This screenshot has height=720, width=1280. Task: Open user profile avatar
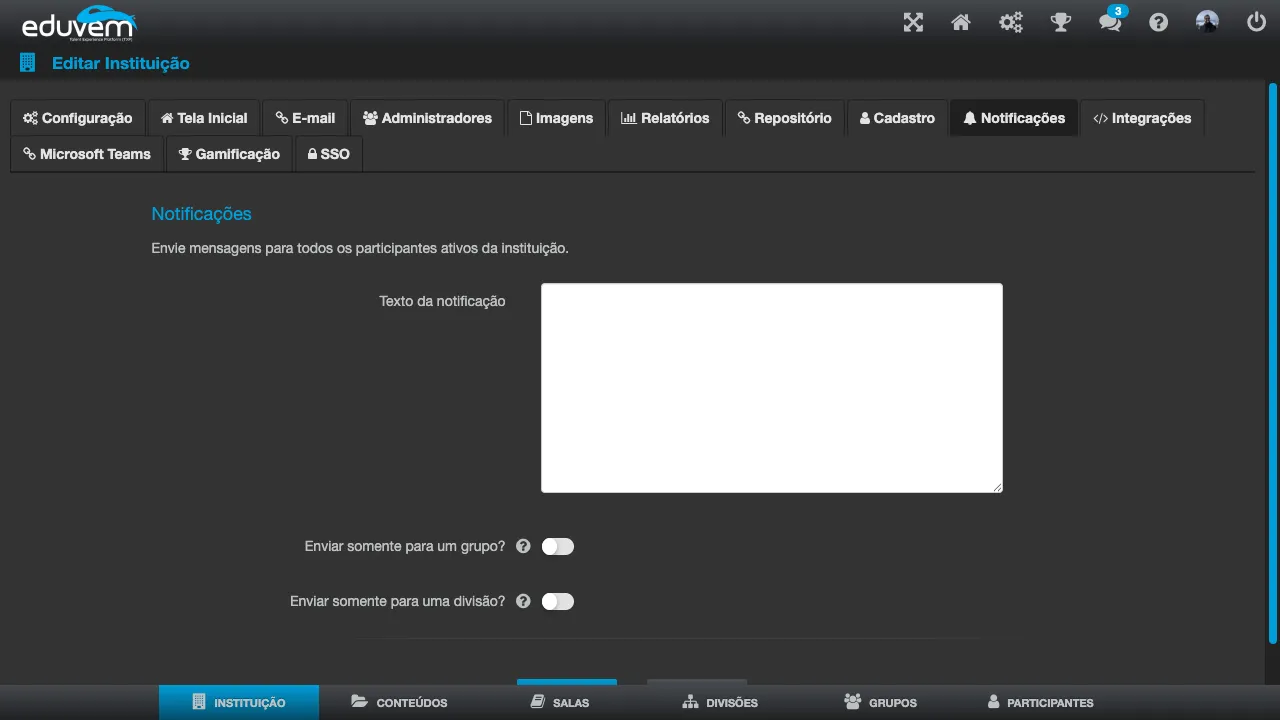(1207, 22)
